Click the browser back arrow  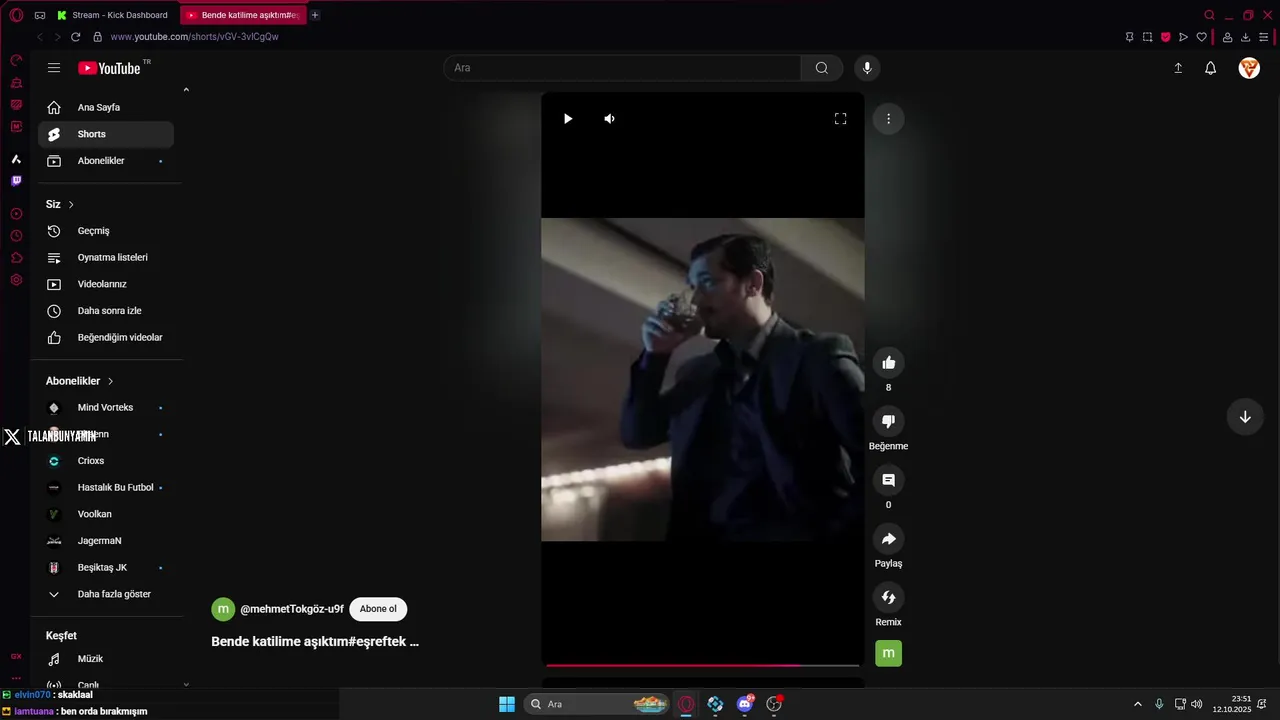(40, 37)
